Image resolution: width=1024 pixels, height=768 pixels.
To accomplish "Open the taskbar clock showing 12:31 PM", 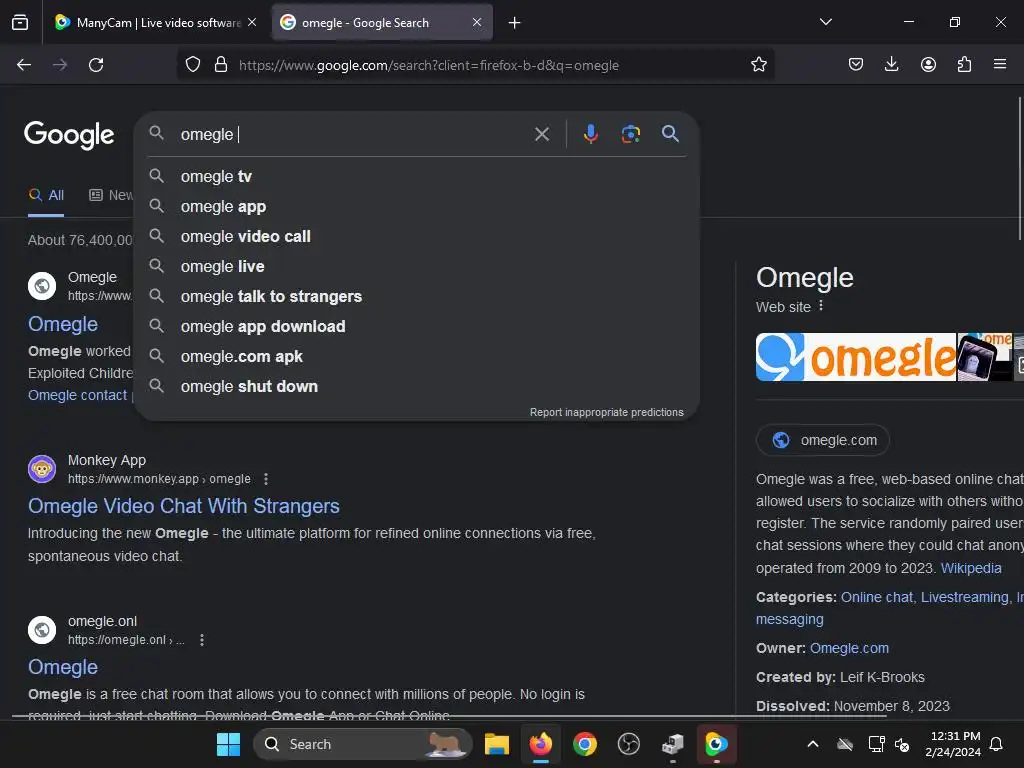I will [x=953, y=744].
